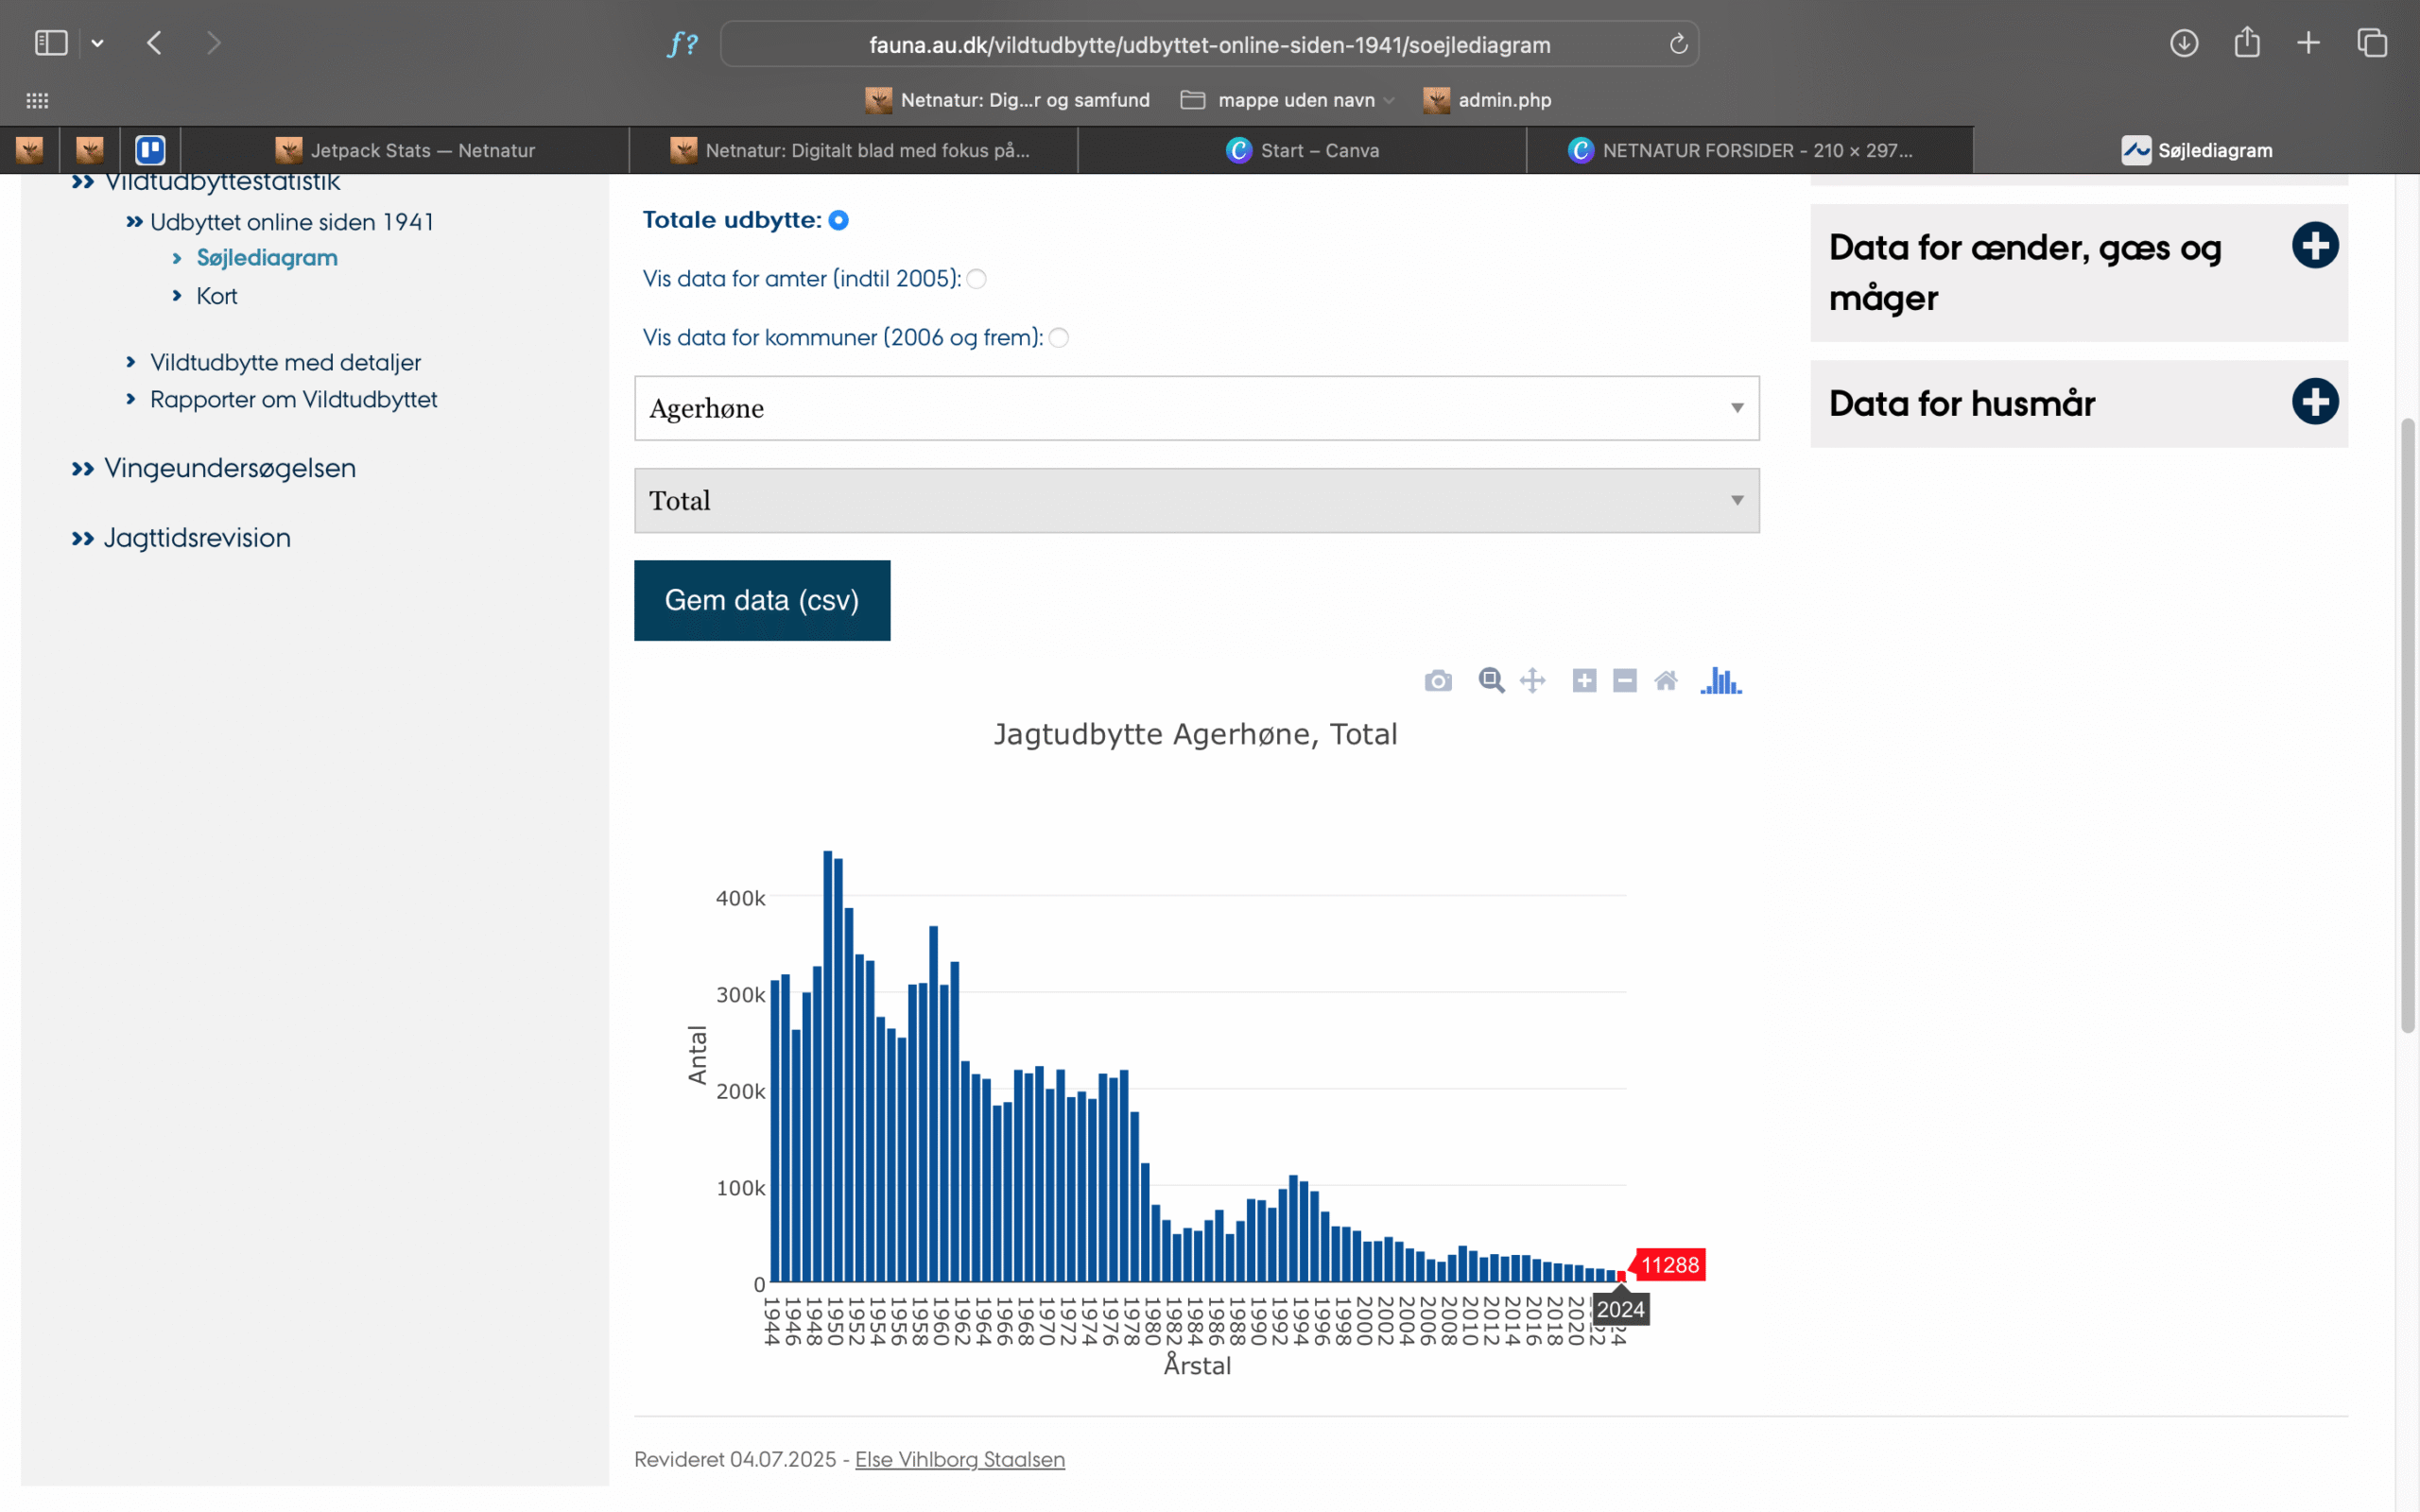Click the chart zoom out minus icon

coord(1625,681)
